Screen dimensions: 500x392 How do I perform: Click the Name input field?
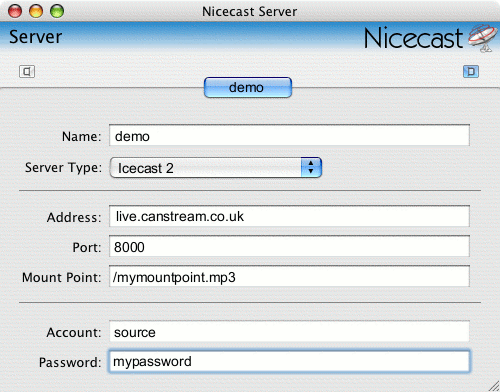289,135
